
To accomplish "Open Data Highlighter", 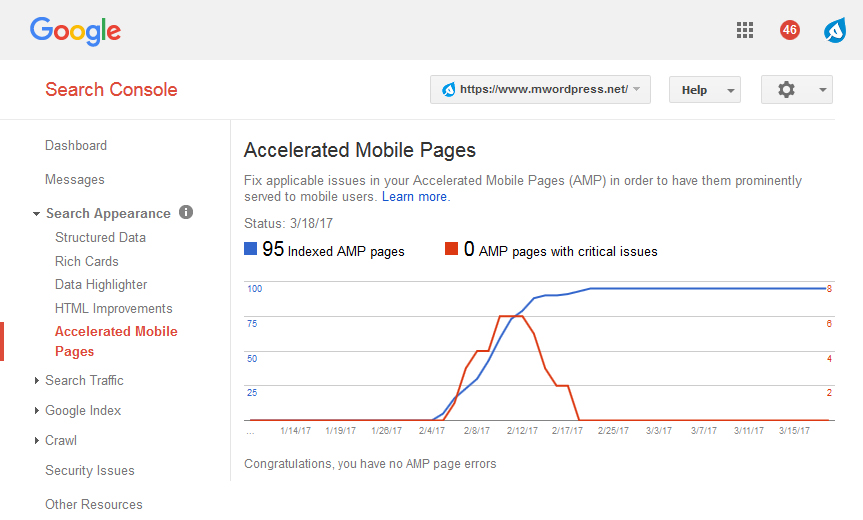I will (101, 284).
